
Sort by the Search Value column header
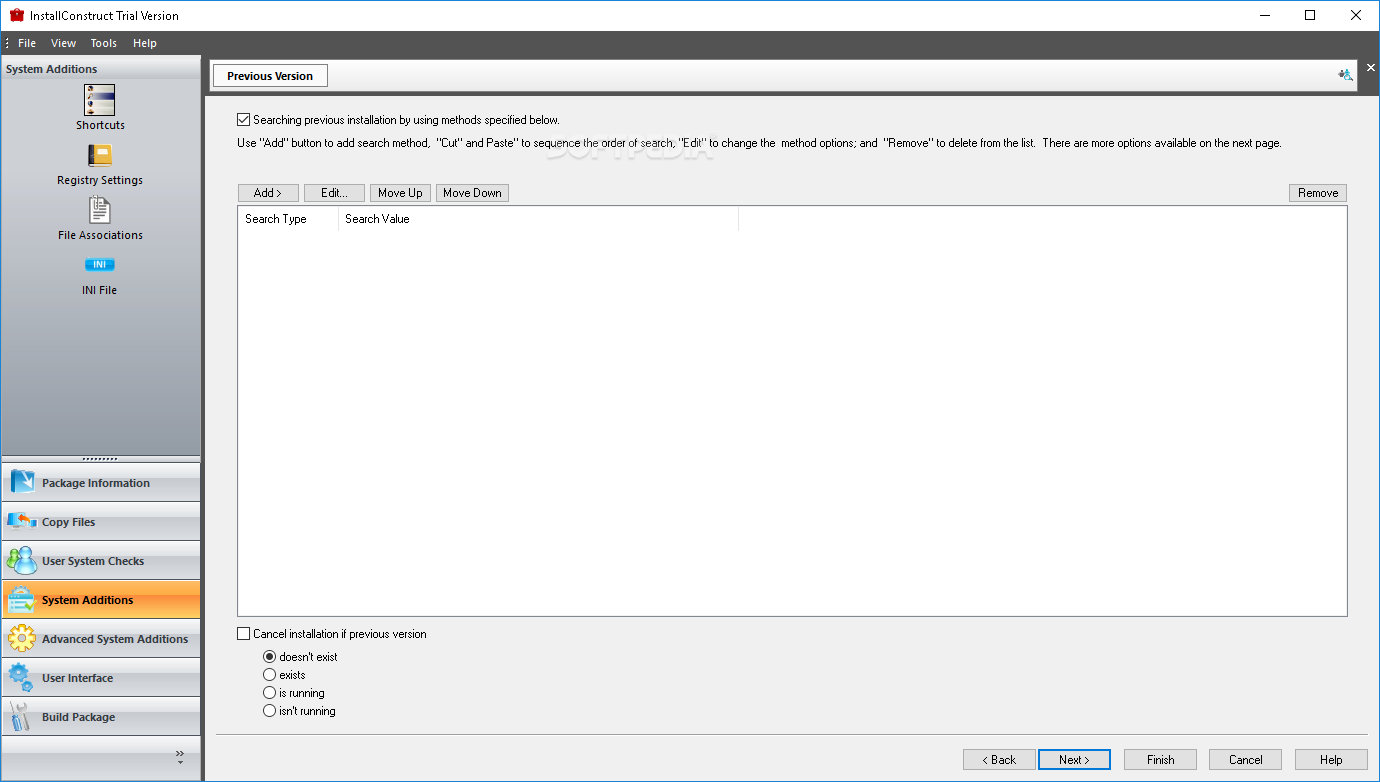[538, 219]
